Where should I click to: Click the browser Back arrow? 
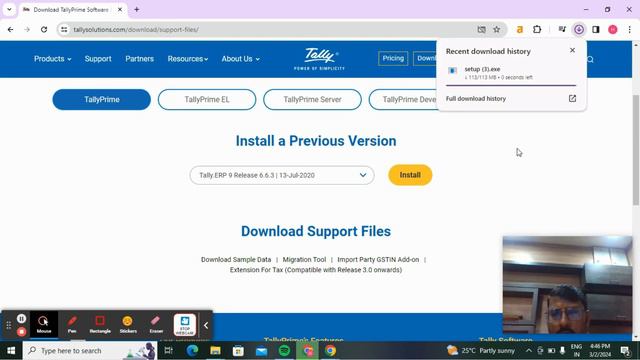pos(11,29)
